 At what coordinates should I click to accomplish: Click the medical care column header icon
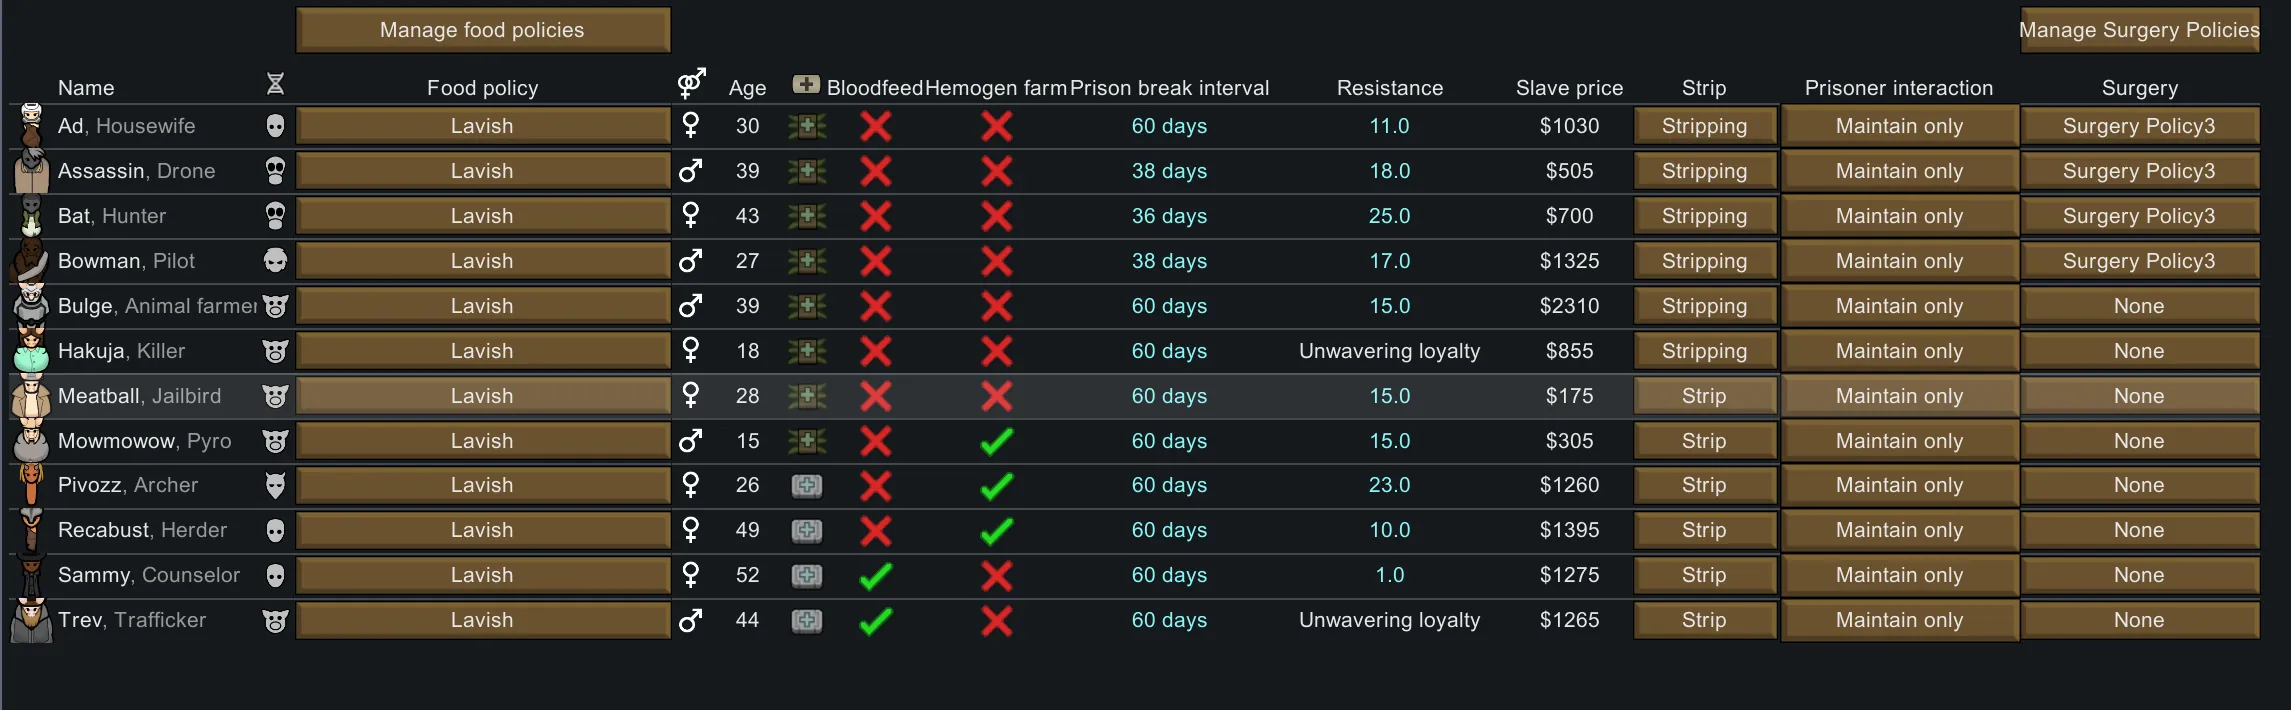click(x=806, y=85)
